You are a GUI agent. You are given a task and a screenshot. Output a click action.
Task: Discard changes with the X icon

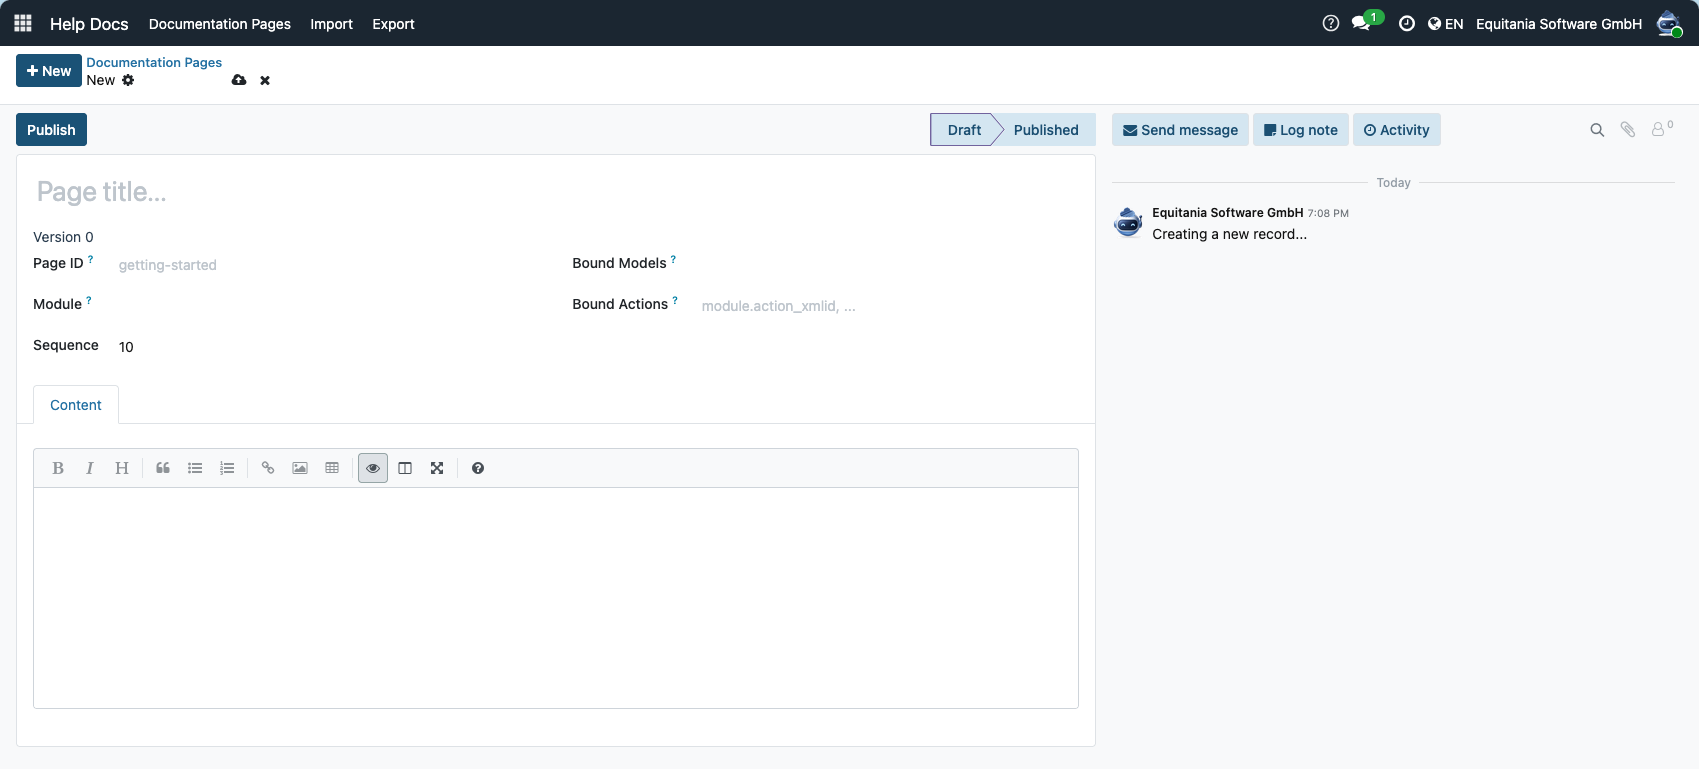point(265,80)
